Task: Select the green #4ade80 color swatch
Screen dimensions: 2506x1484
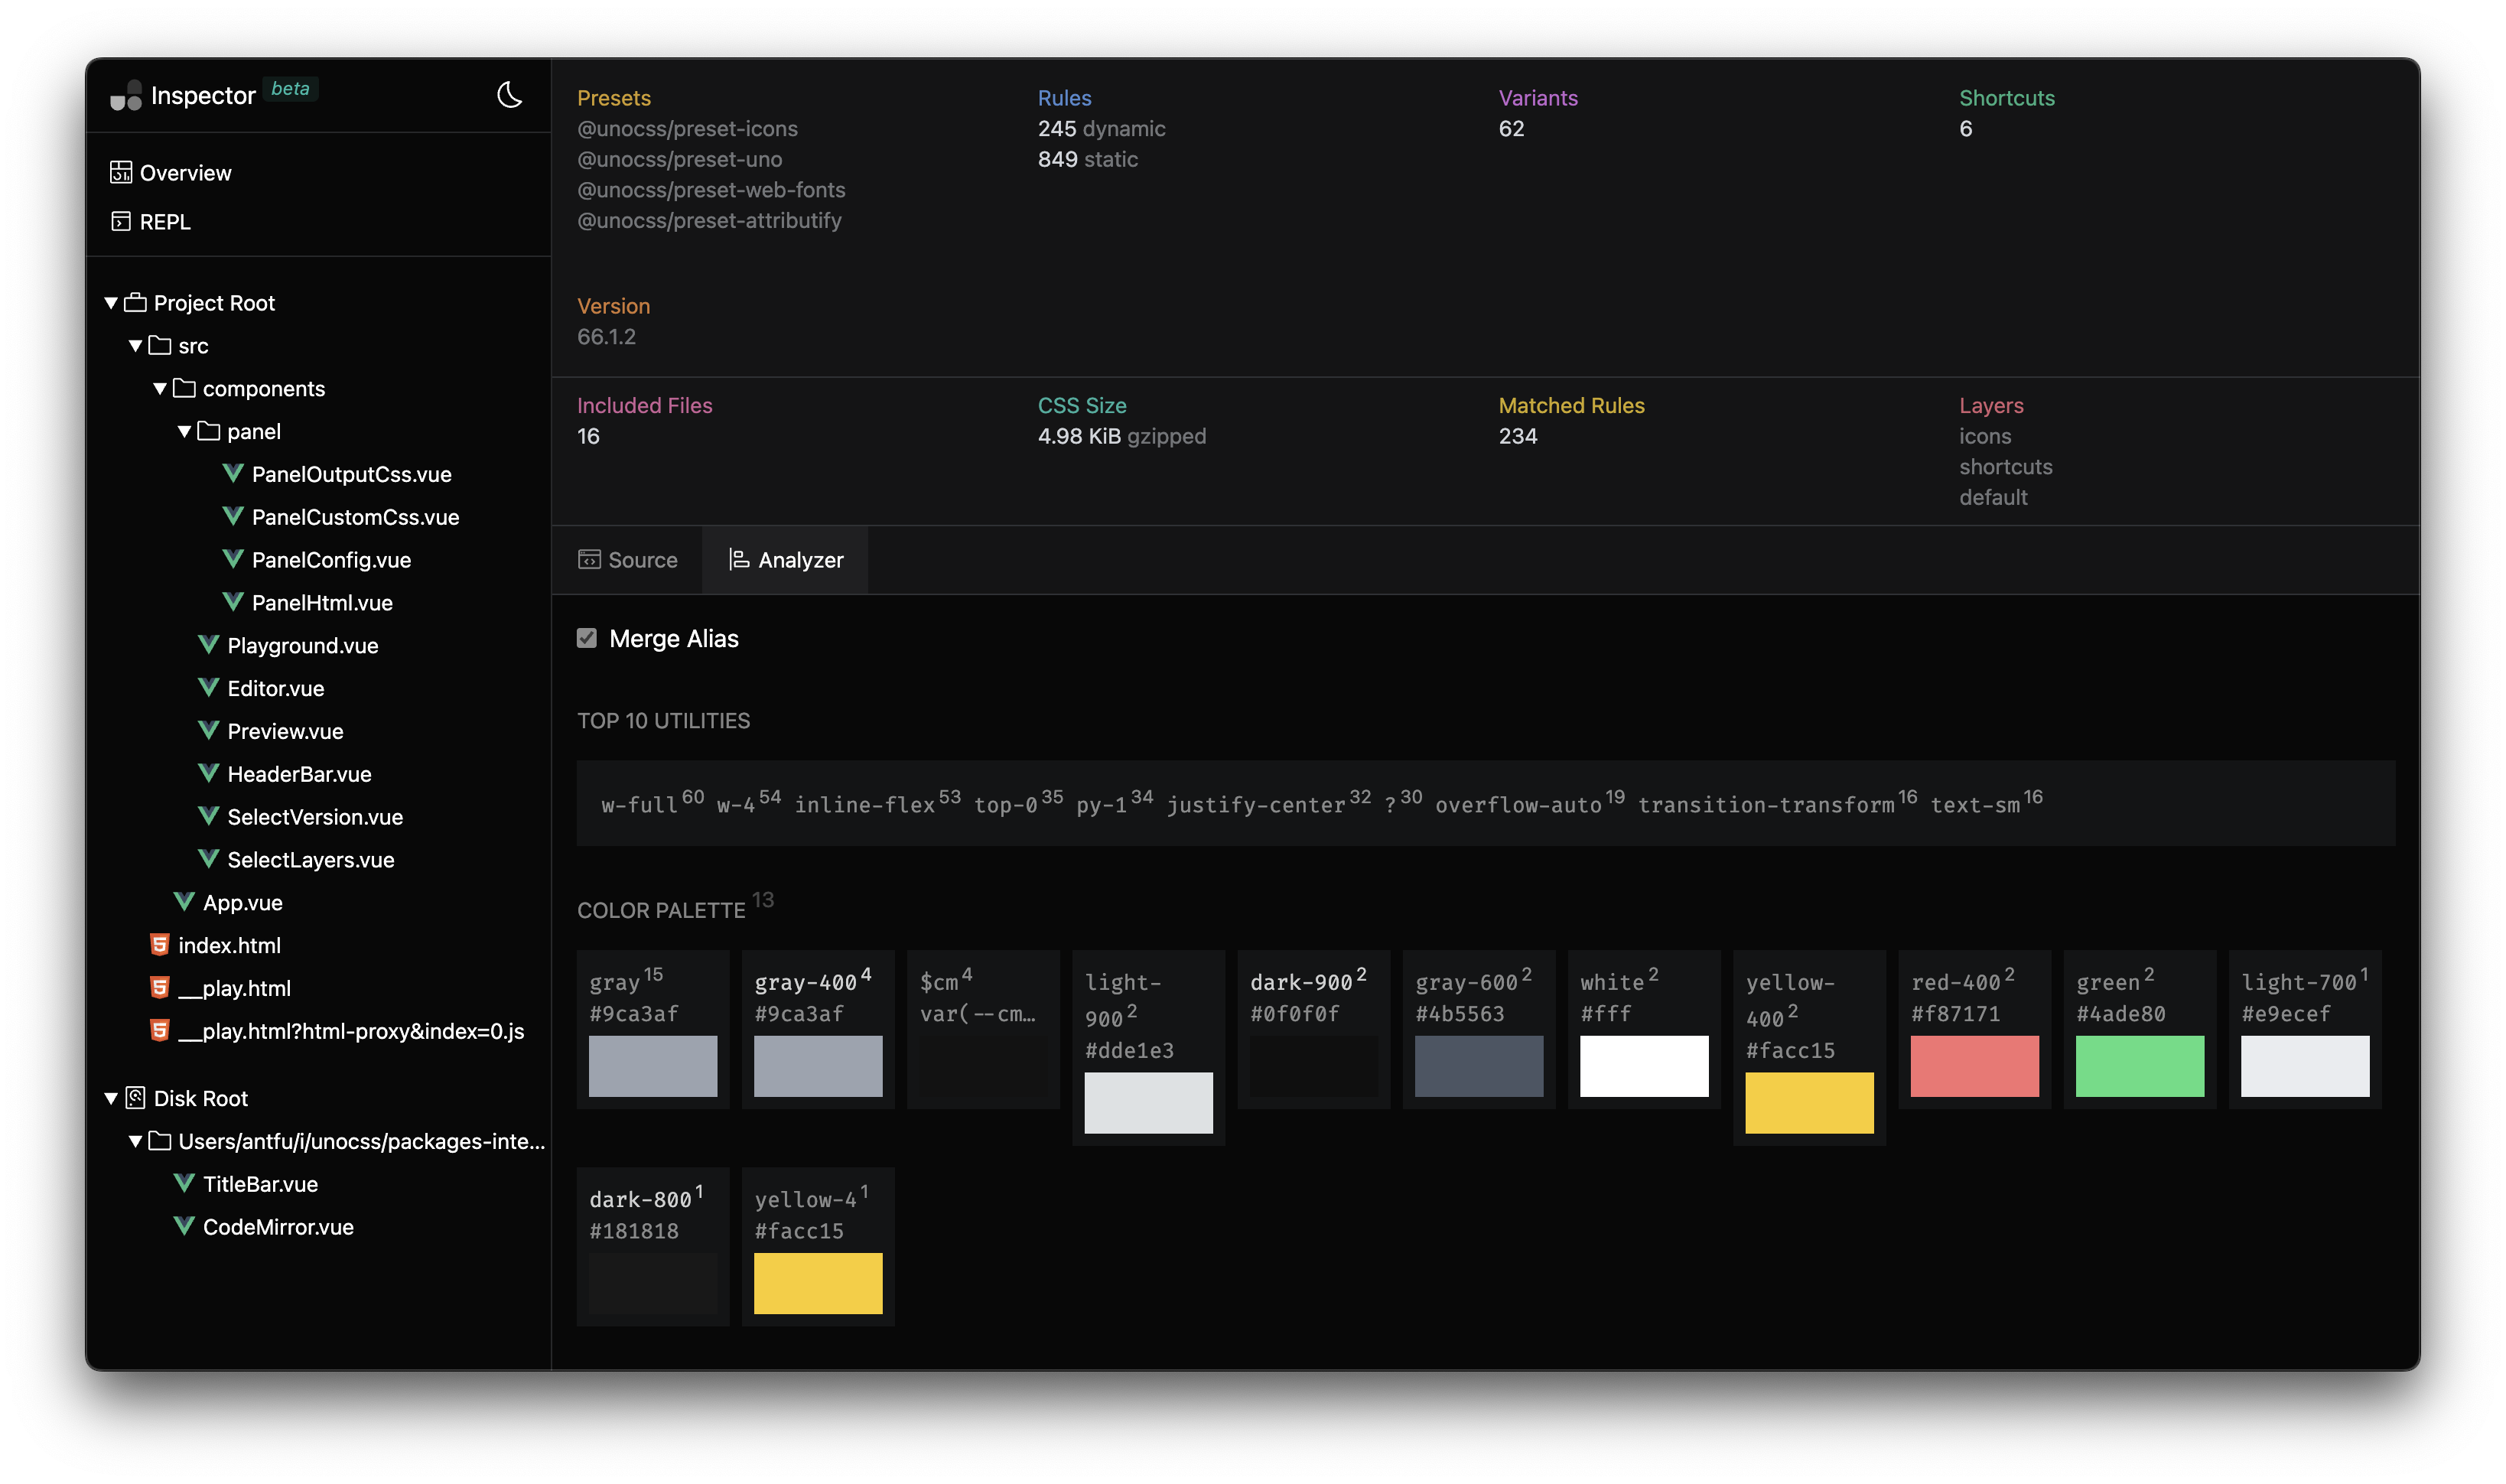Action: (2139, 1066)
